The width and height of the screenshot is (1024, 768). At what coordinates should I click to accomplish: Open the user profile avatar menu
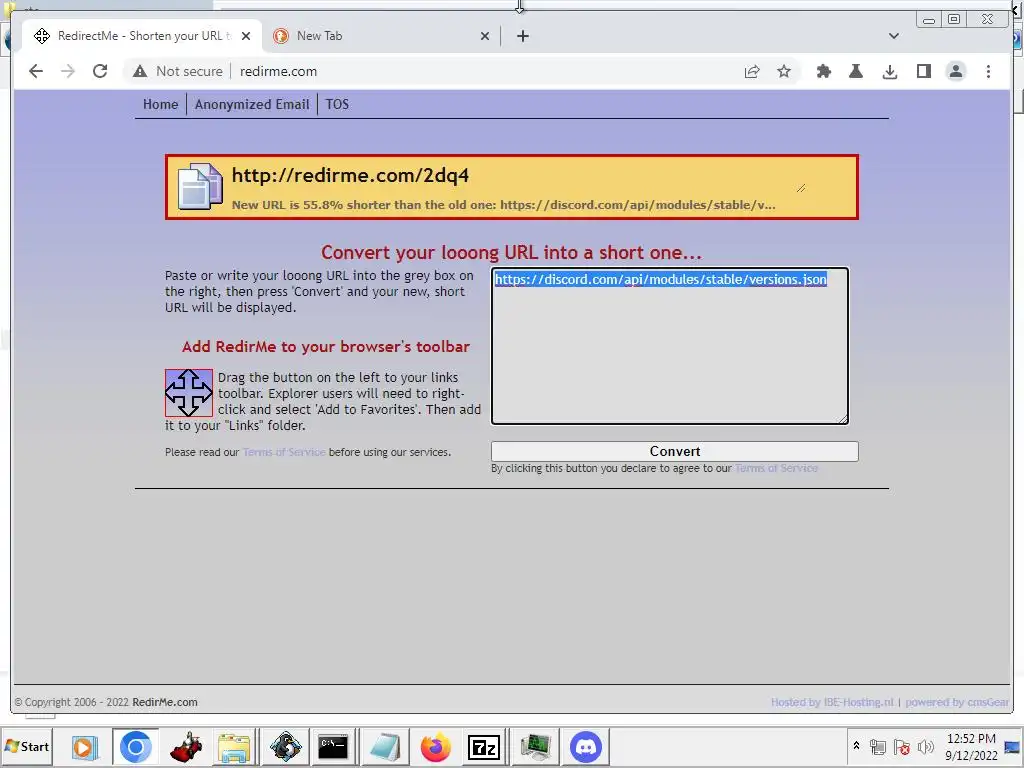point(956,71)
